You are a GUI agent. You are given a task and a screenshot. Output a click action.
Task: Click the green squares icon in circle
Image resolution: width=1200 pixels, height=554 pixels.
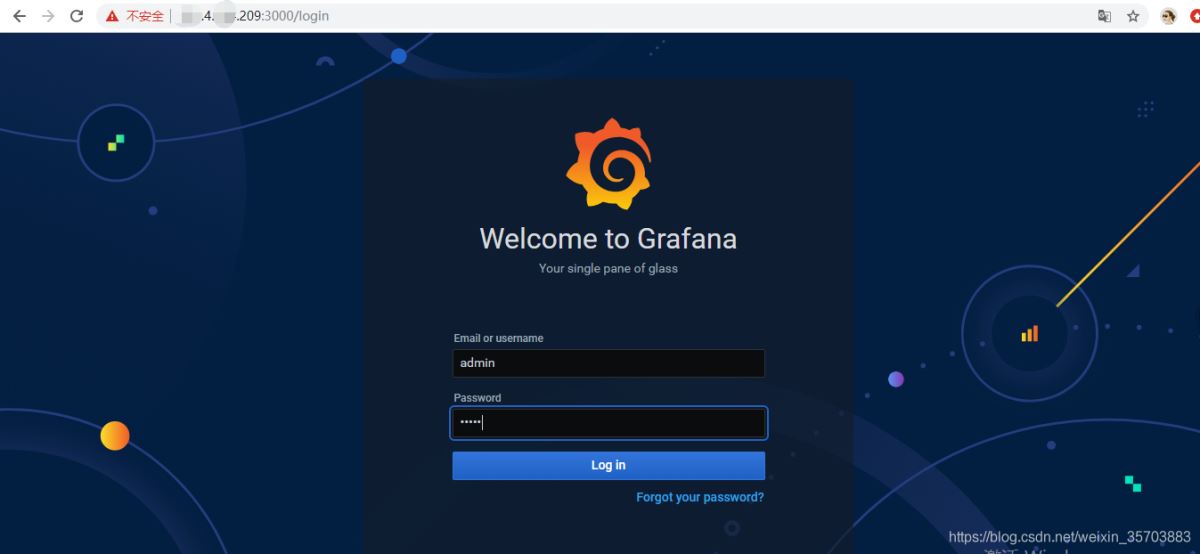116,143
